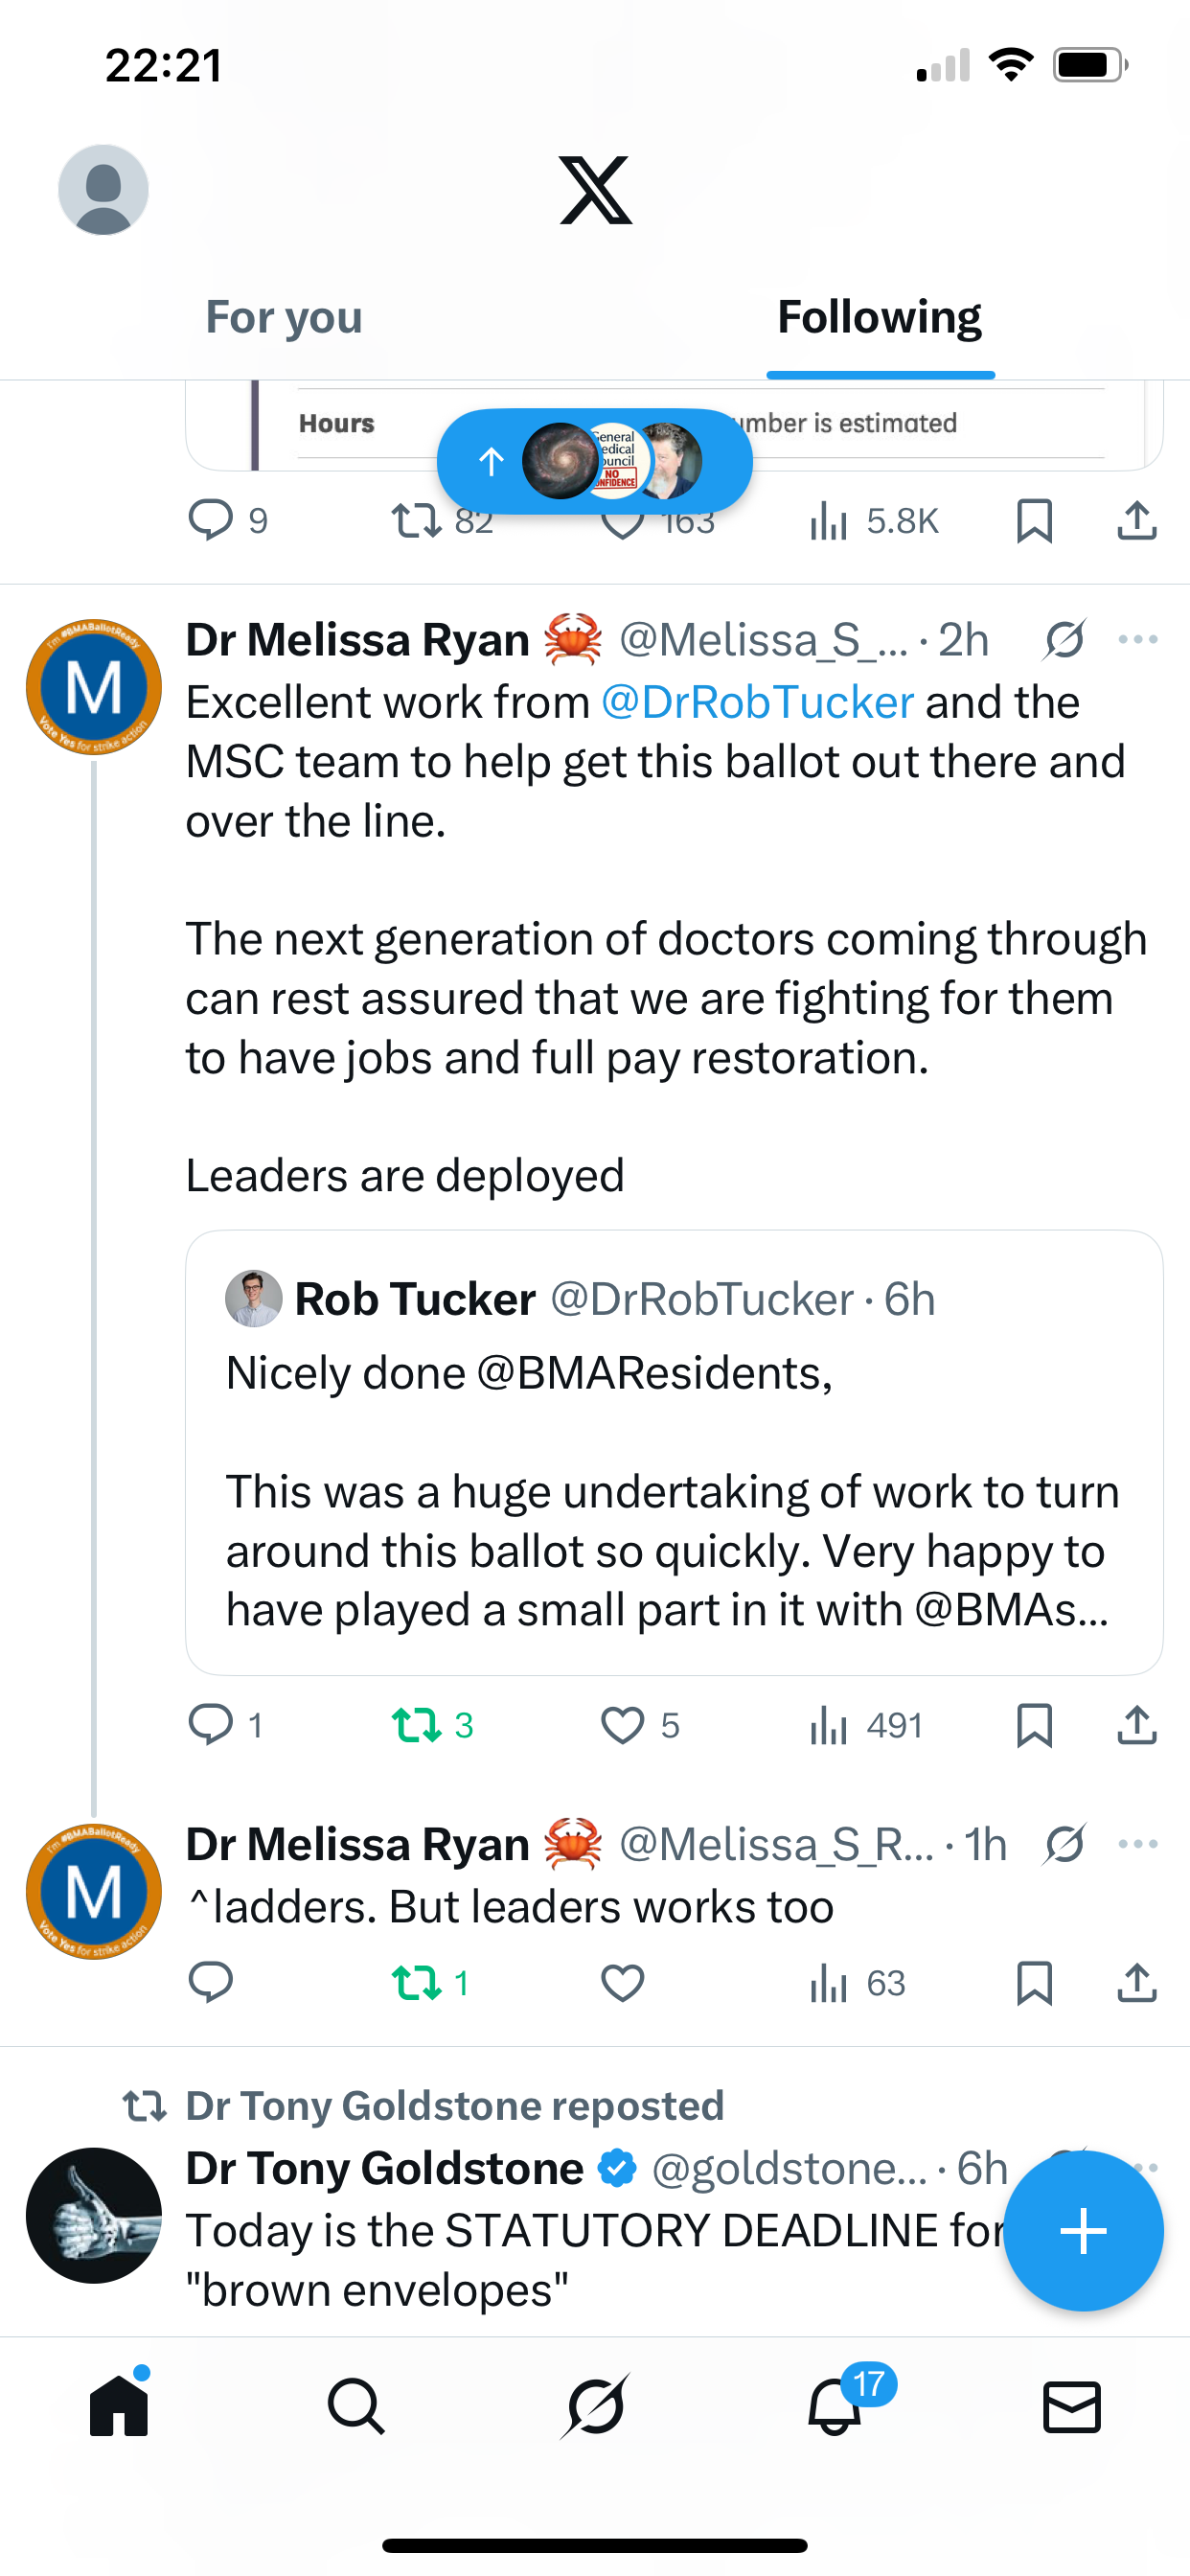1190x2576 pixels.
Task: Like the '^ladders. But leaders works too' post
Action: pos(623,1982)
